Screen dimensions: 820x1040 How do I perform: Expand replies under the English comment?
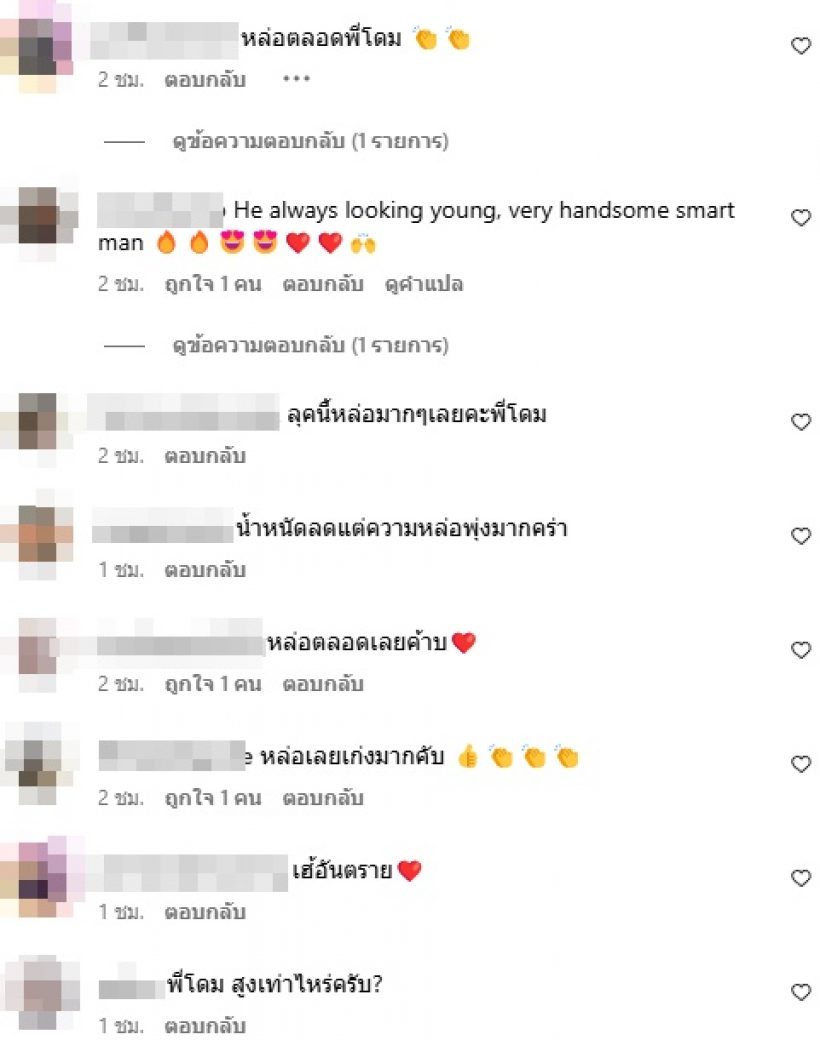click(x=310, y=346)
